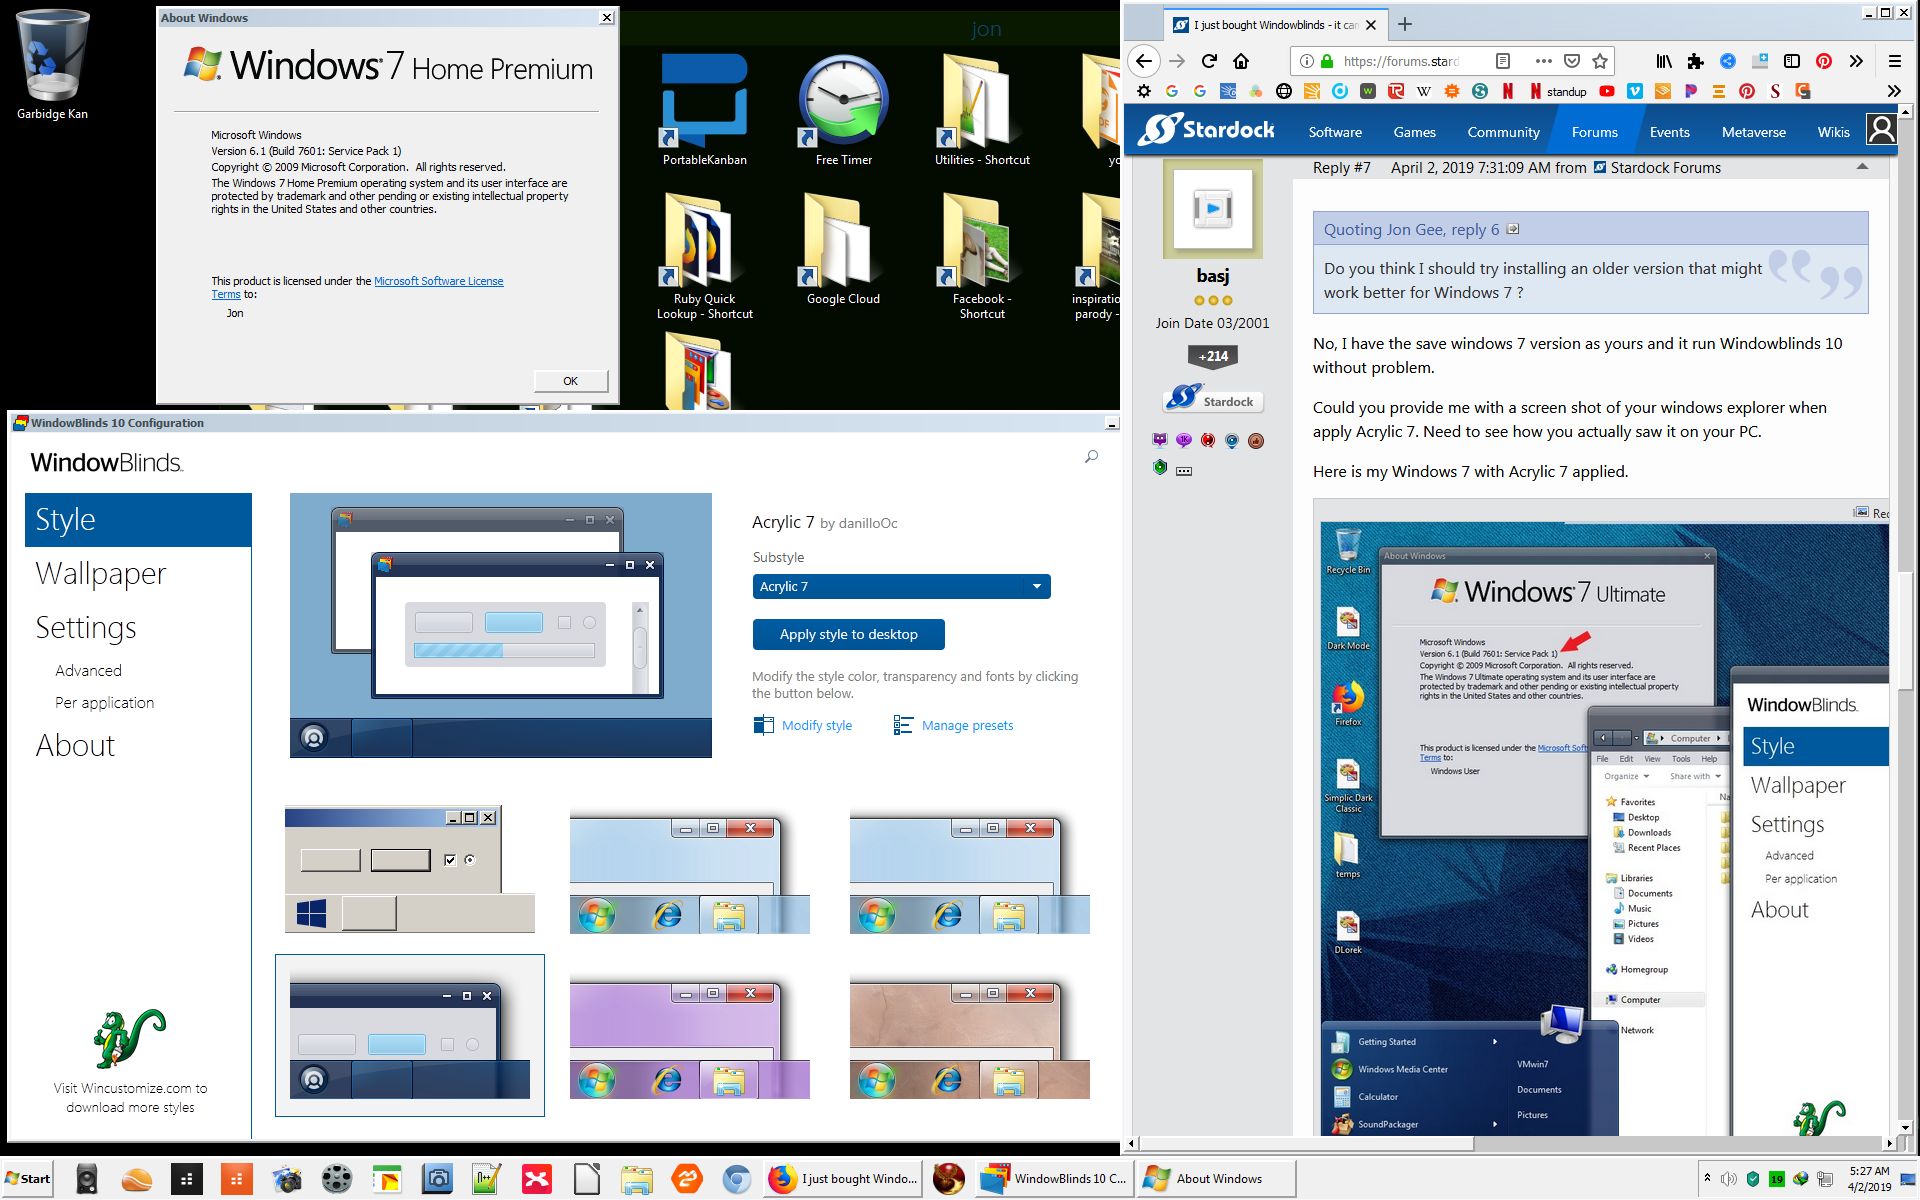Open the Advanced settings sub-item
Image resolution: width=1920 pixels, height=1200 pixels.
click(88, 670)
